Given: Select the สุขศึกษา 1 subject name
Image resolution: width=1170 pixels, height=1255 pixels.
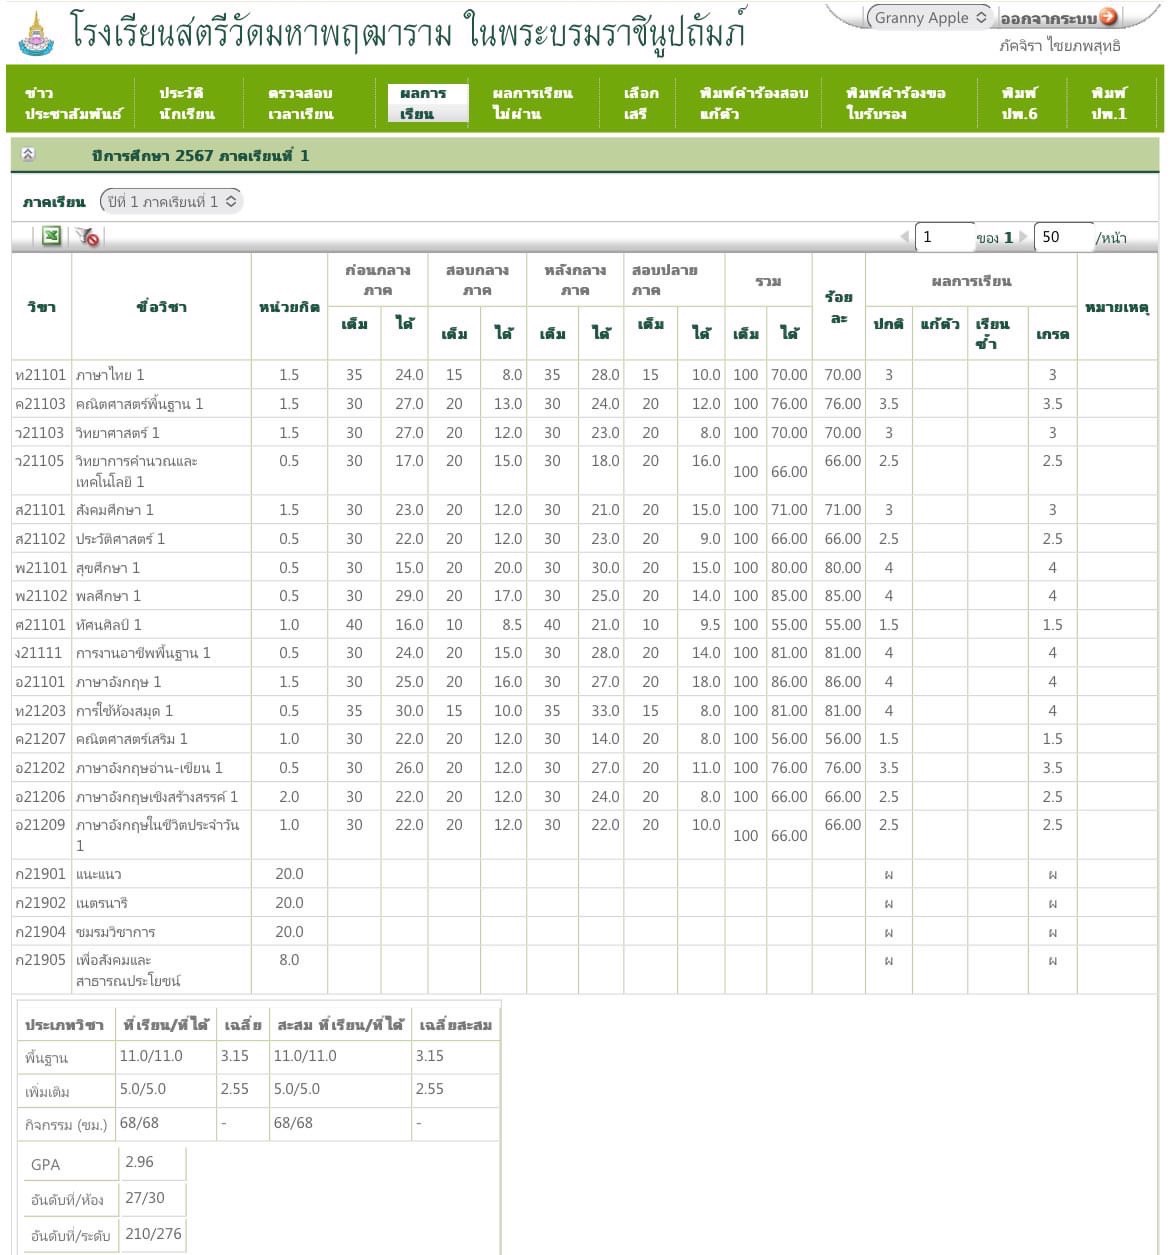Looking at the screenshot, I should tap(108, 568).
